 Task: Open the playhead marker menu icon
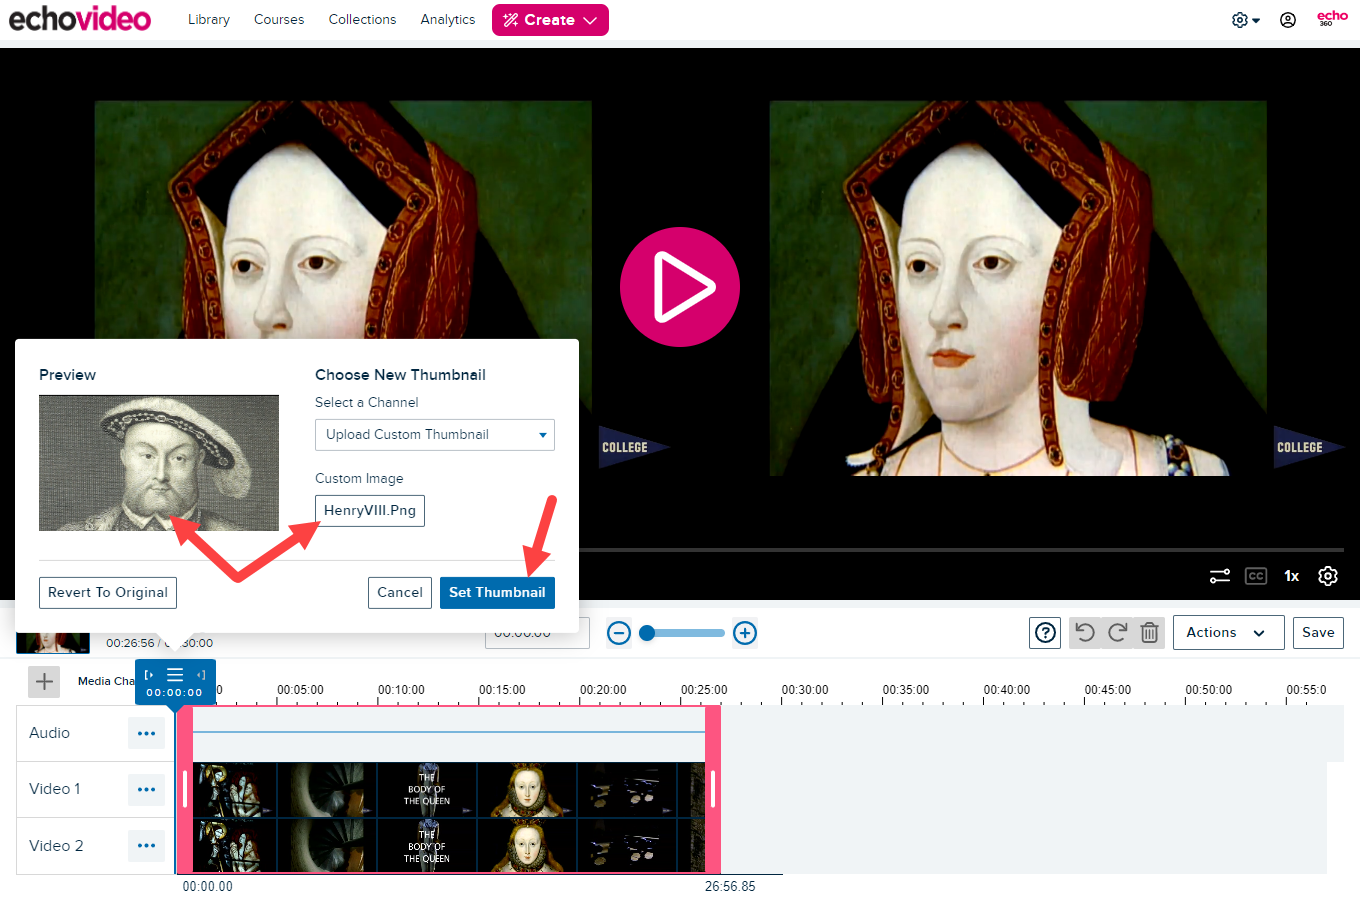175,676
